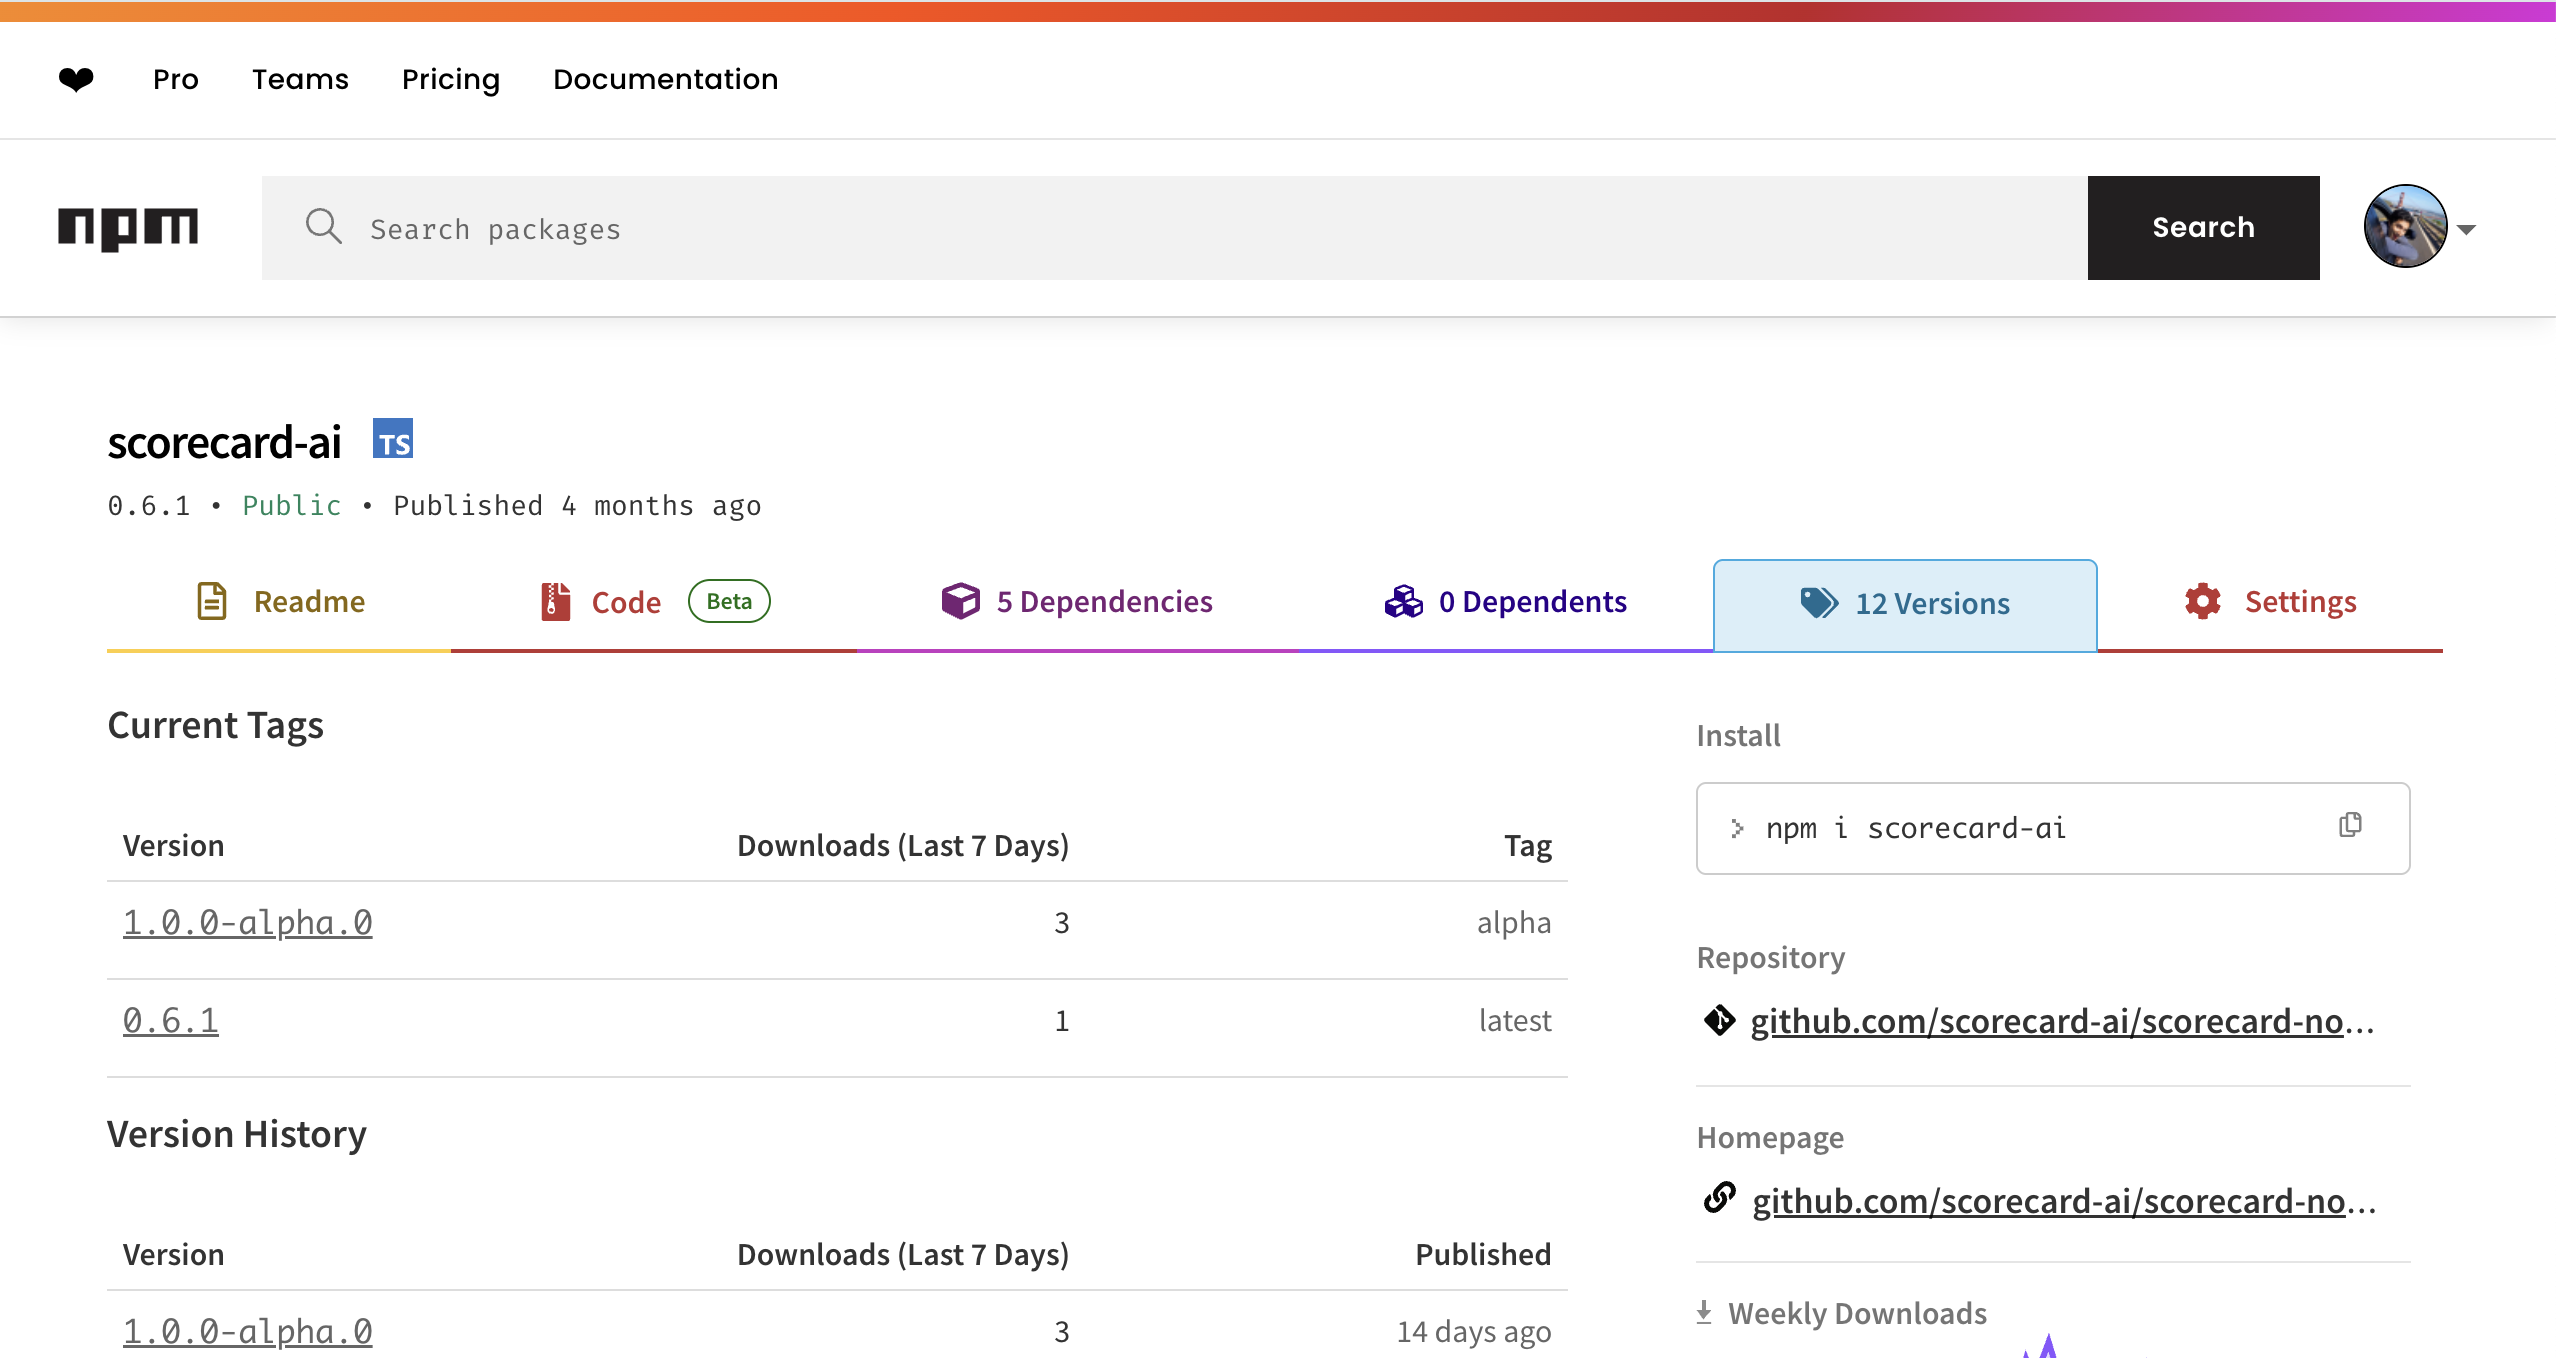Expand the user avatar dropdown arrow
Image resolution: width=2556 pixels, height=1358 pixels.
point(2467,230)
